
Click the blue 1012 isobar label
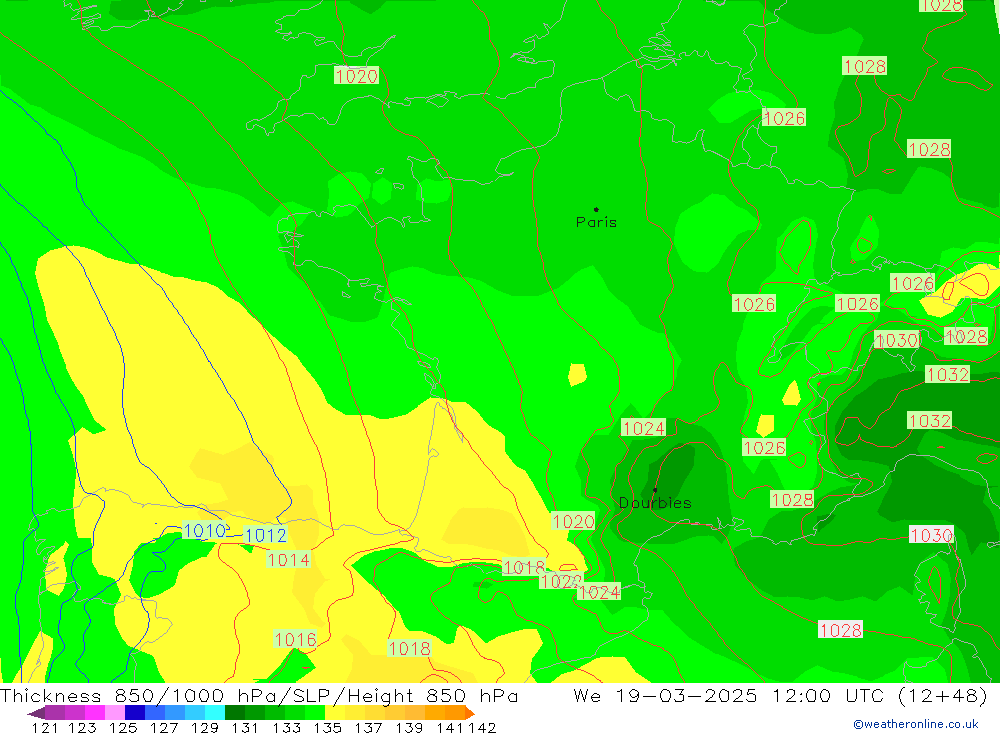[265, 535]
